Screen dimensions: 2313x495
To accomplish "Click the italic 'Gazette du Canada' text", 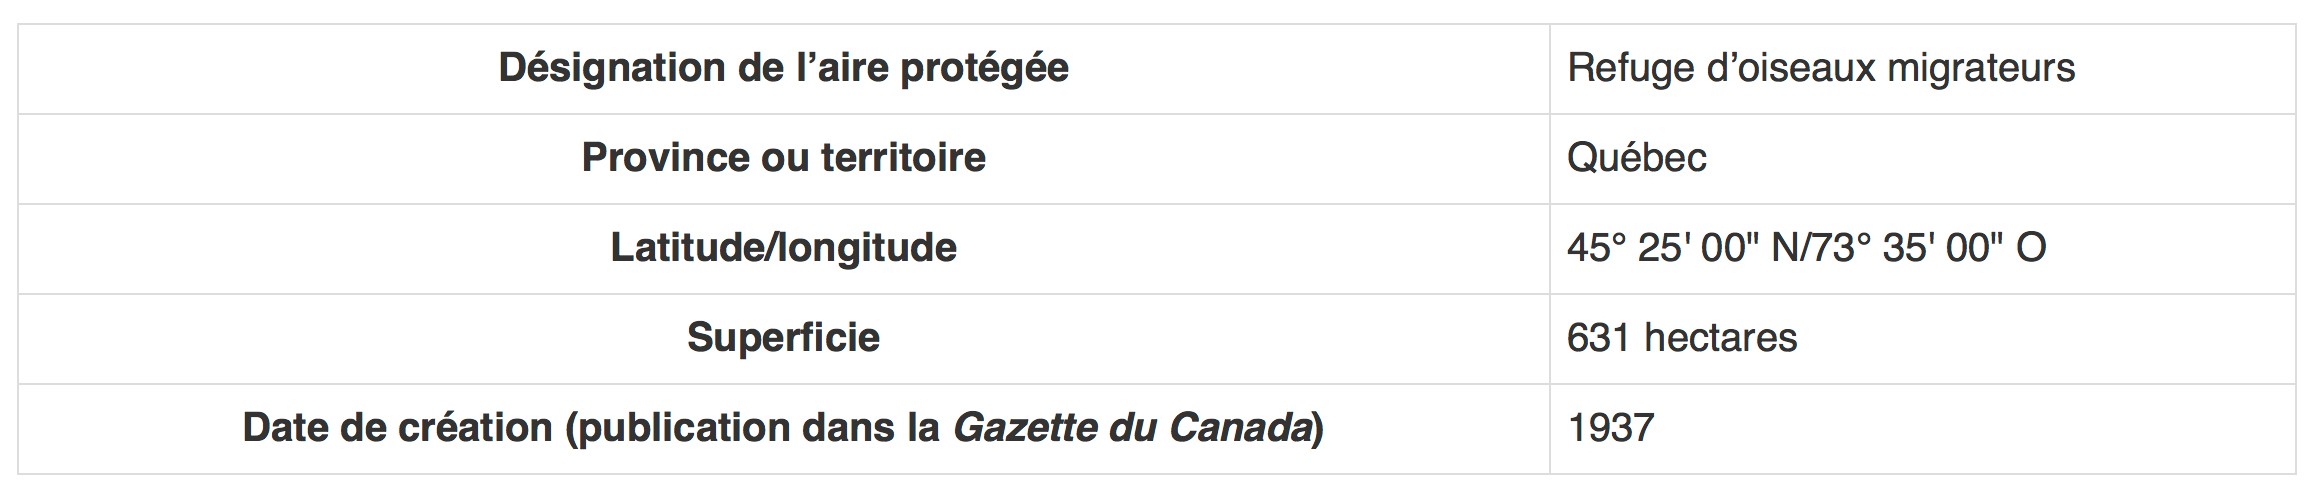I will (1133, 428).
